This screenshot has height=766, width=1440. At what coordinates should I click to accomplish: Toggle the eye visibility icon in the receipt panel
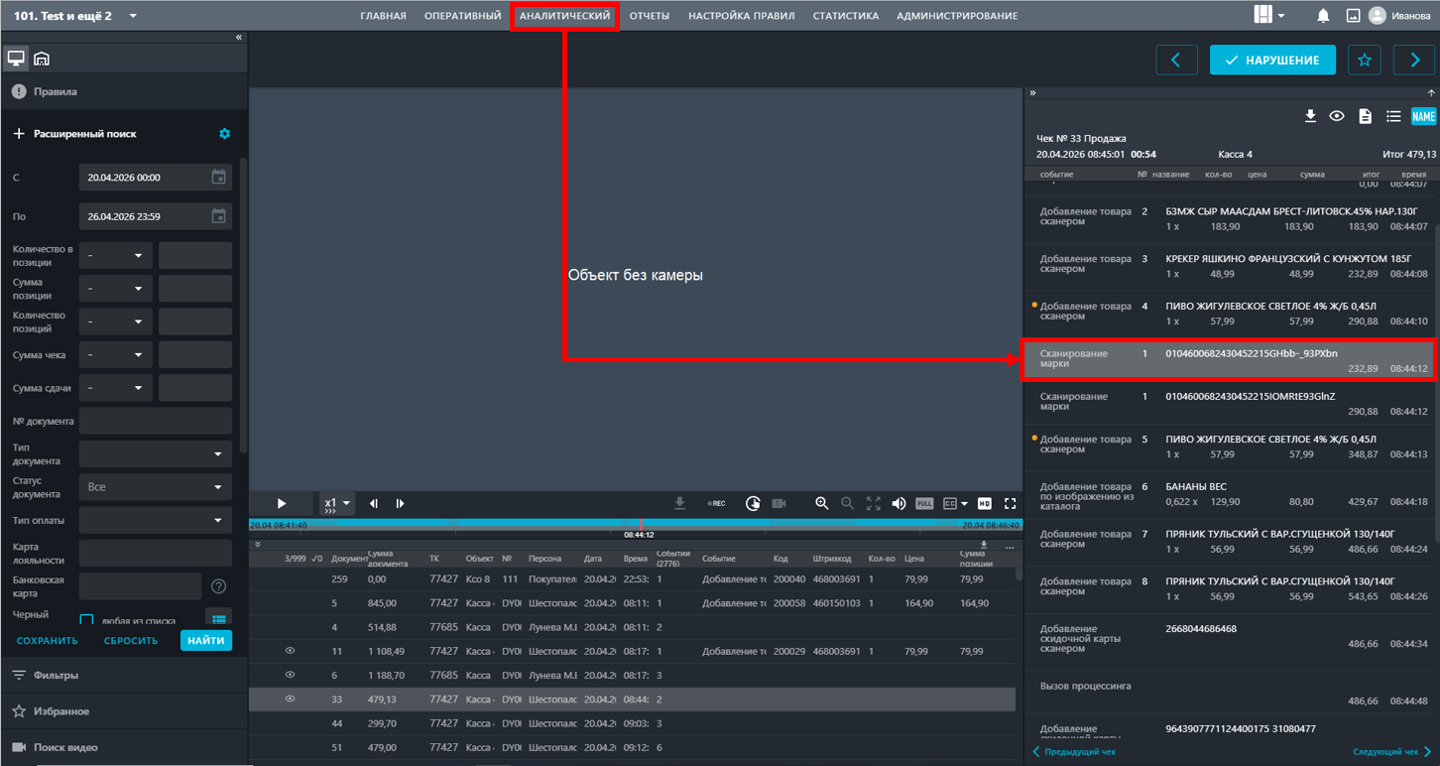coord(1337,116)
